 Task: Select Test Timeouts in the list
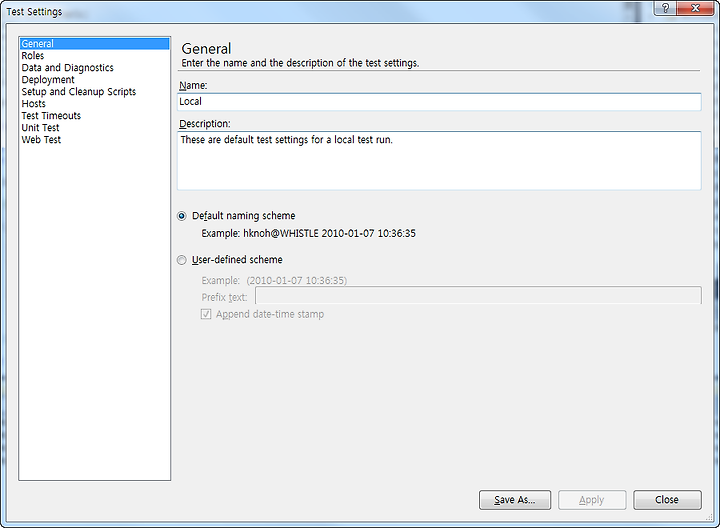point(51,115)
